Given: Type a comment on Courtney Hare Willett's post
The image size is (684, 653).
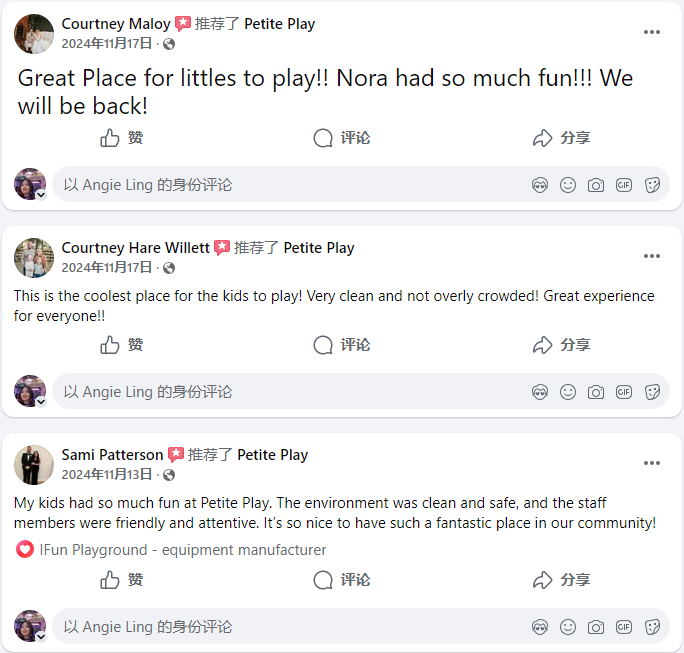Looking at the screenshot, I should (x=280, y=392).
